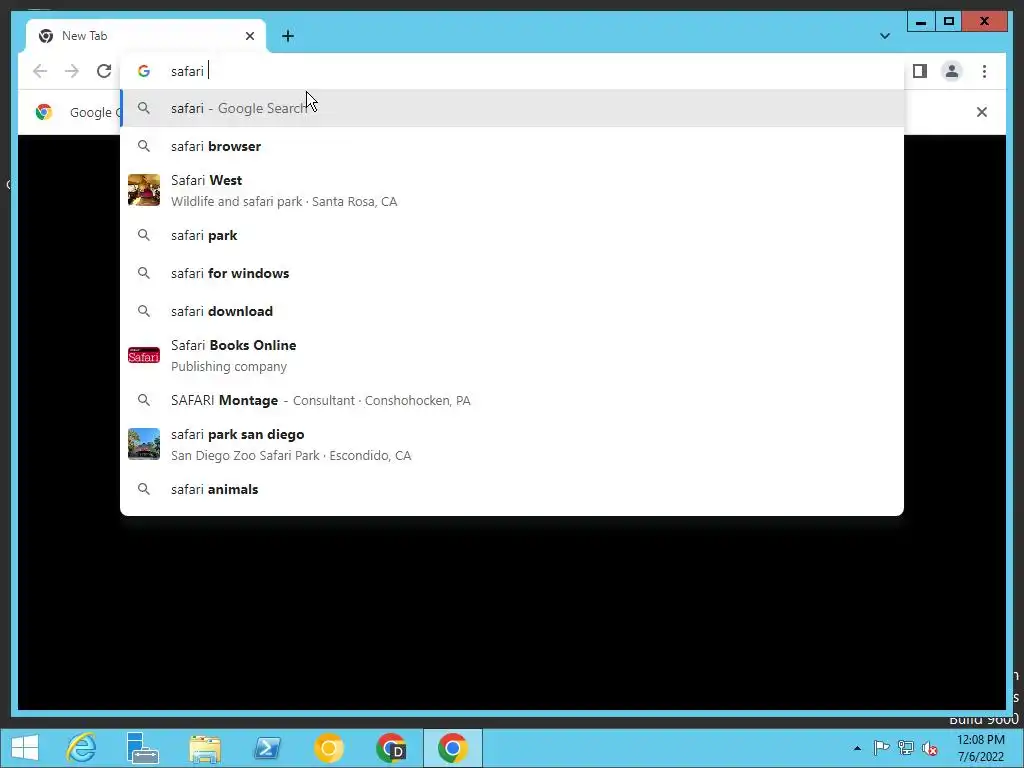
Task: Pick the 'safari for windows' suggestion
Action: 512,273
